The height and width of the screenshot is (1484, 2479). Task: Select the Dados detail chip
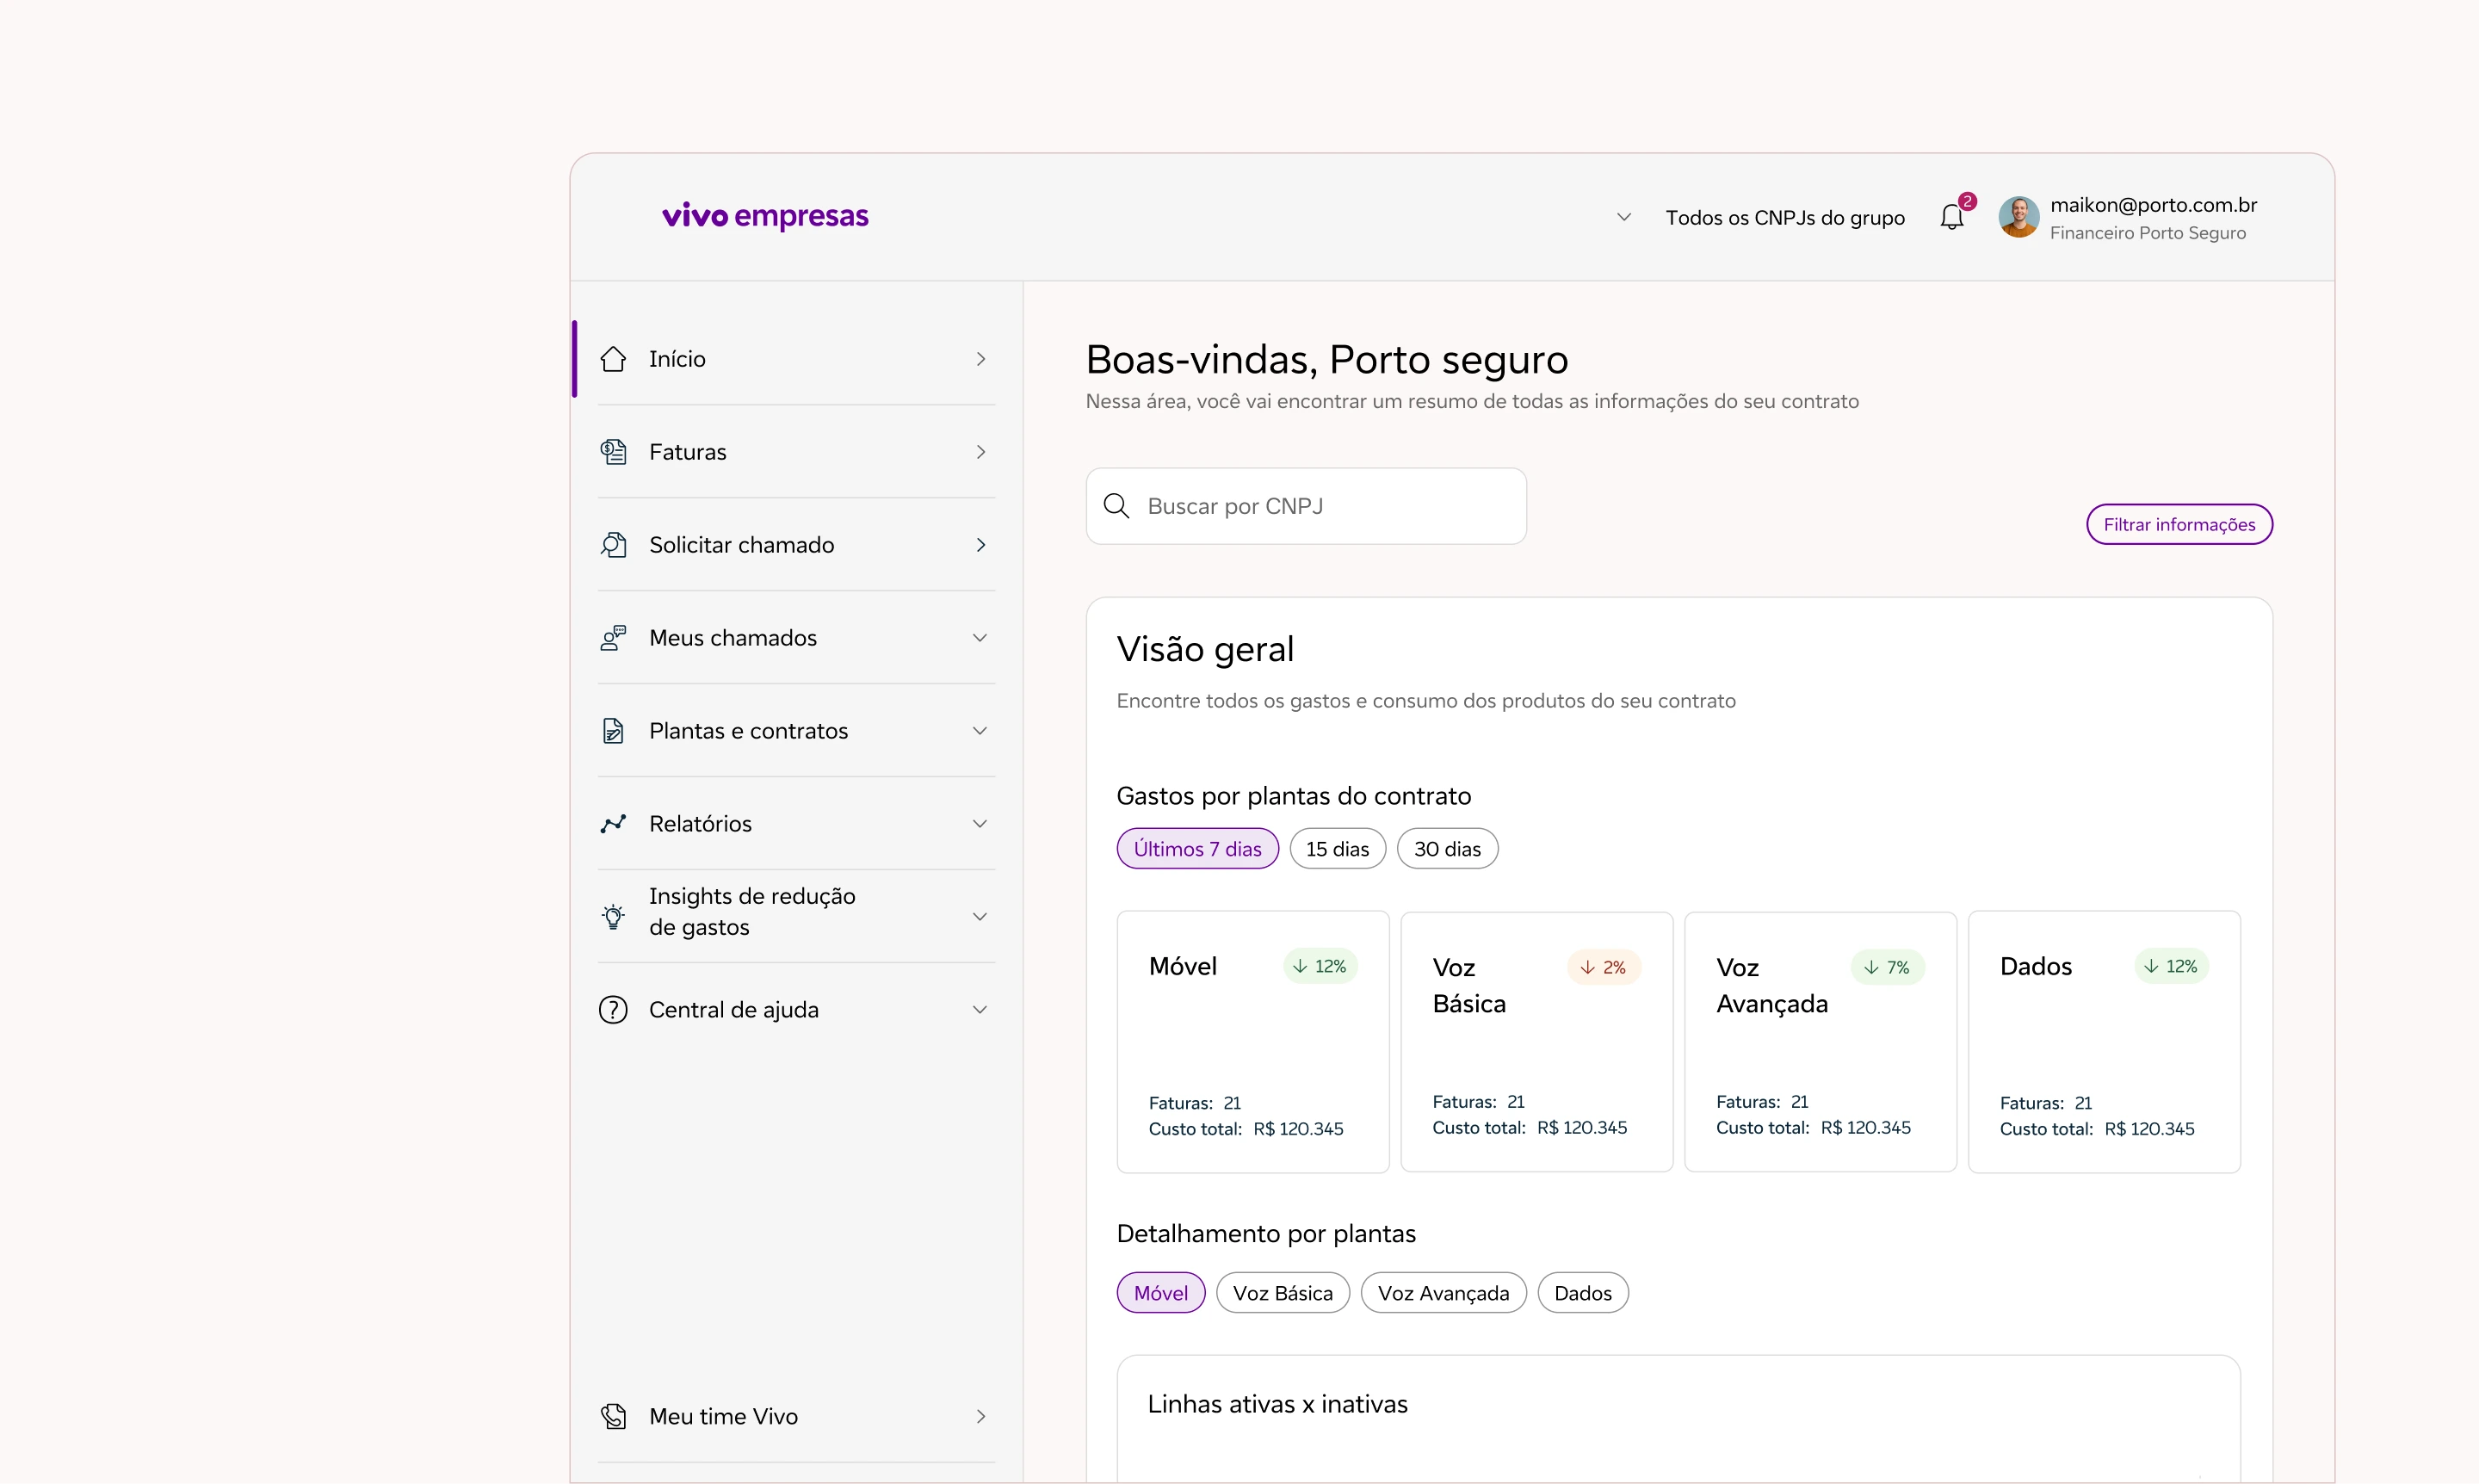1583,1293
